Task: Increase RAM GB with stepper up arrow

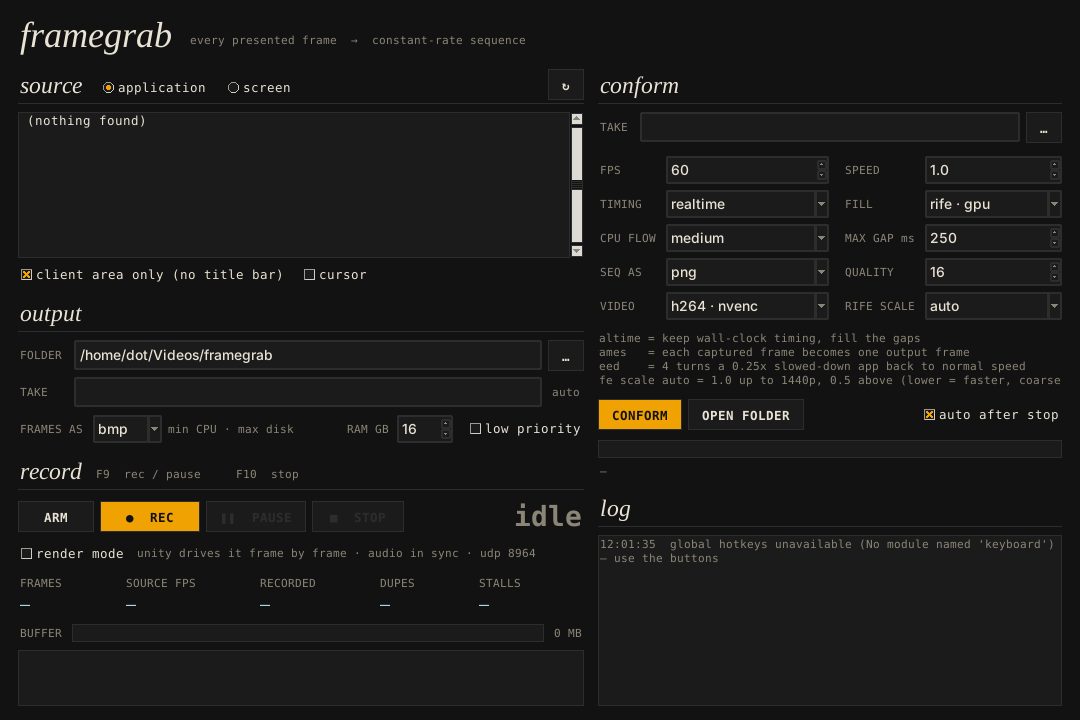Action: tap(446, 424)
